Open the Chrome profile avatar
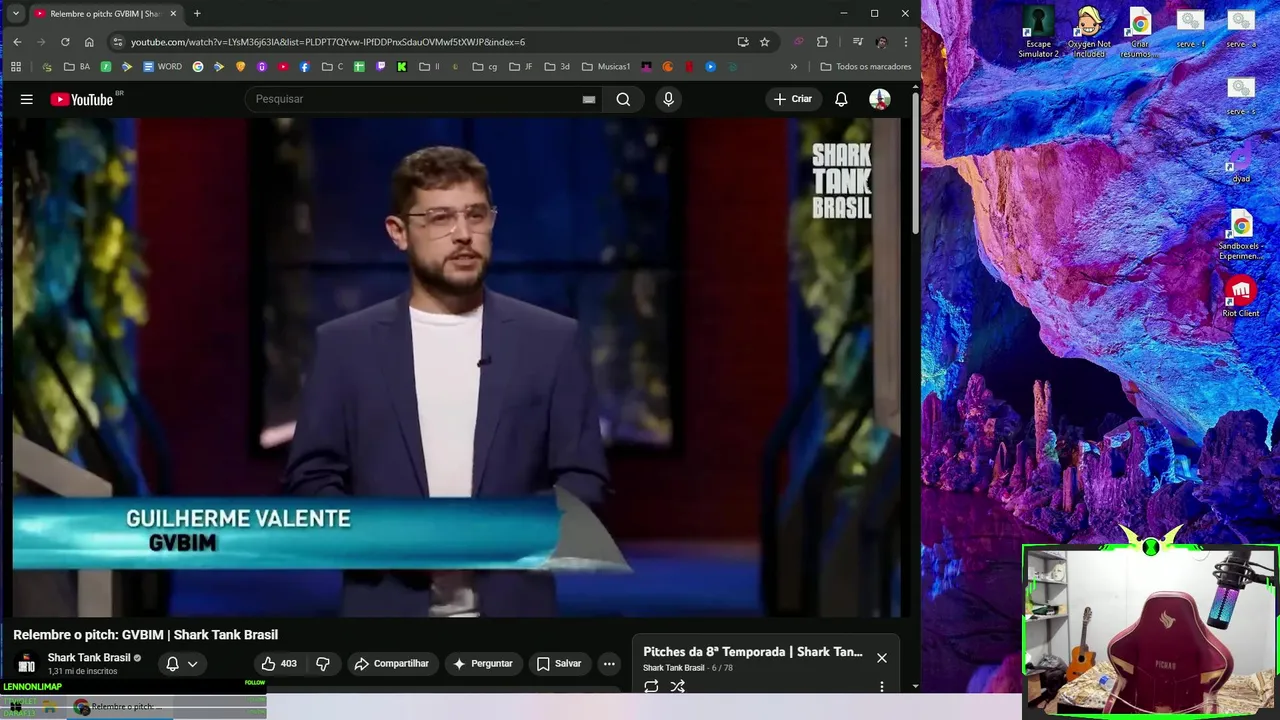The height and width of the screenshot is (720, 1280). tap(881, 42)
